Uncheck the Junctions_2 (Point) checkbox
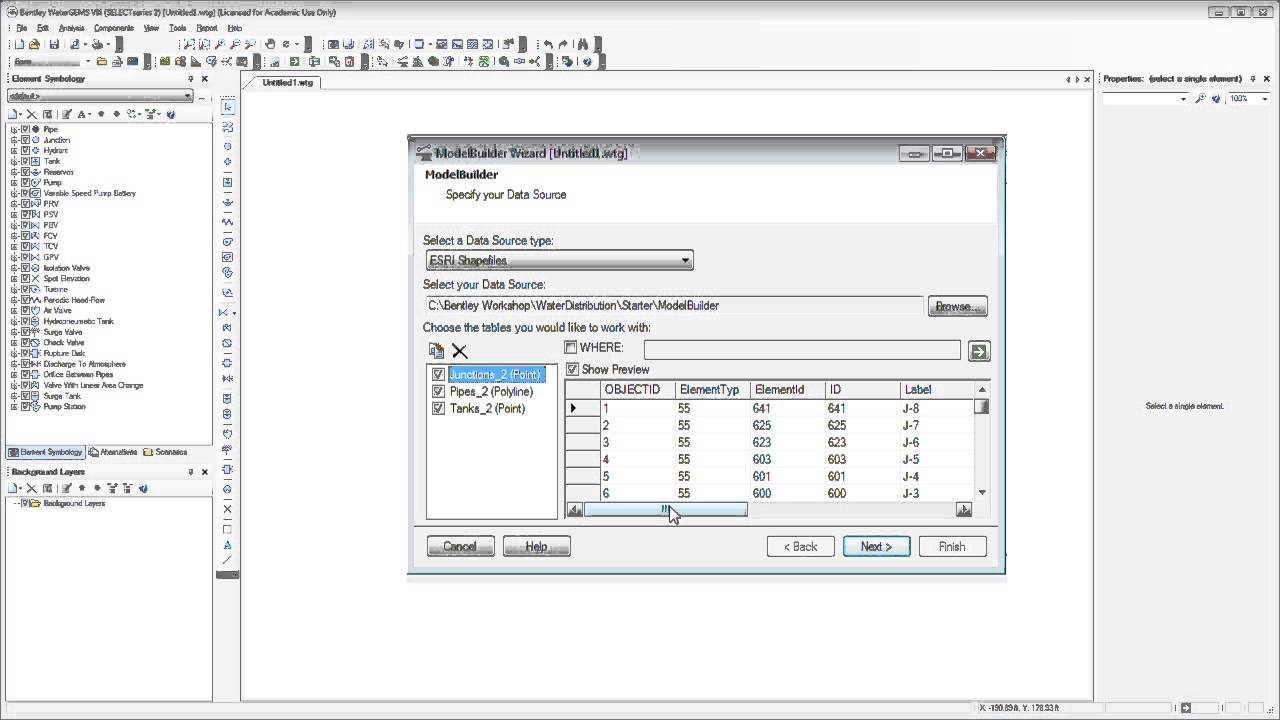The height and width of the screenshot is (720, 1280). [x=438, y=375]
